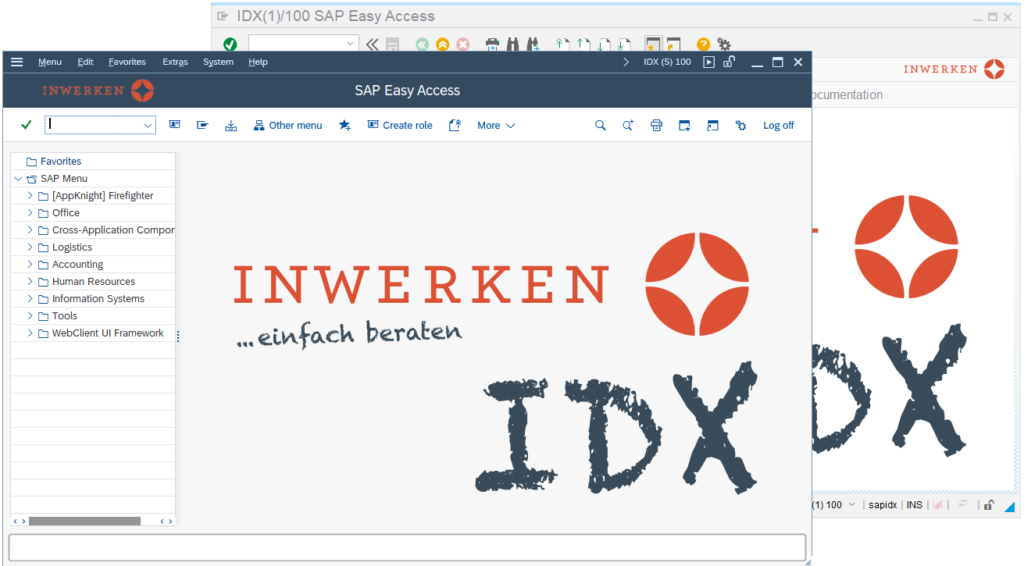The height and width of the screenshot is (566, 1024).
Task: Open the Favorites menu
Action: point(127,62)
